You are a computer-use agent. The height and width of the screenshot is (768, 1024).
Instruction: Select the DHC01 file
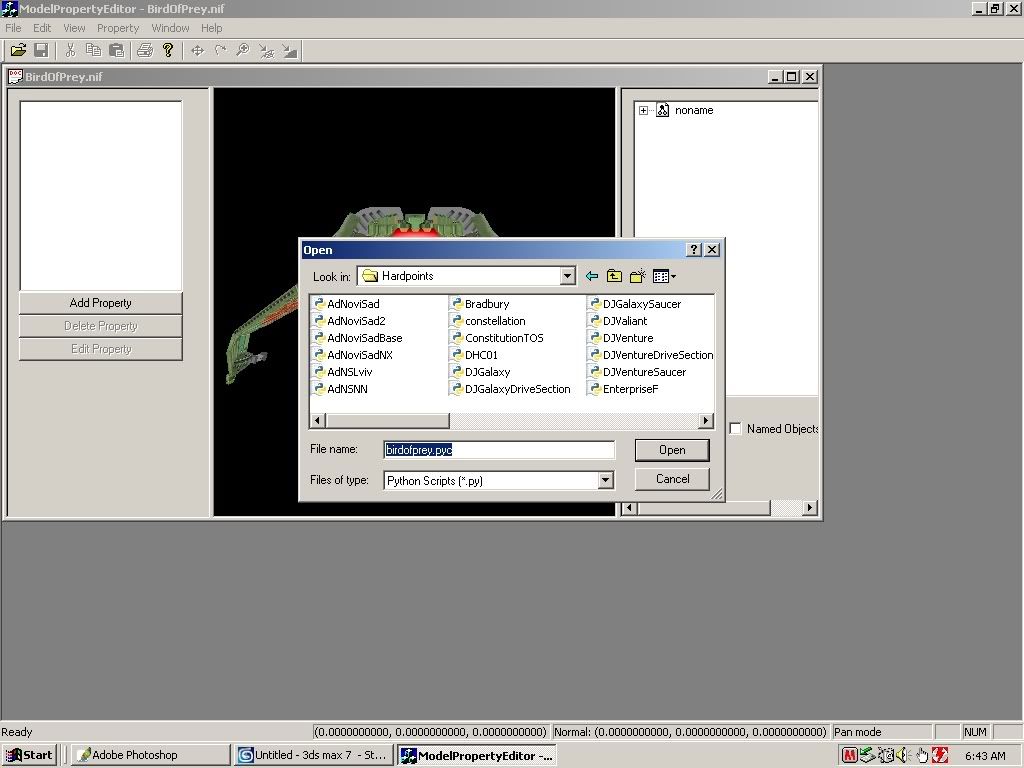(x=475, y=355)
